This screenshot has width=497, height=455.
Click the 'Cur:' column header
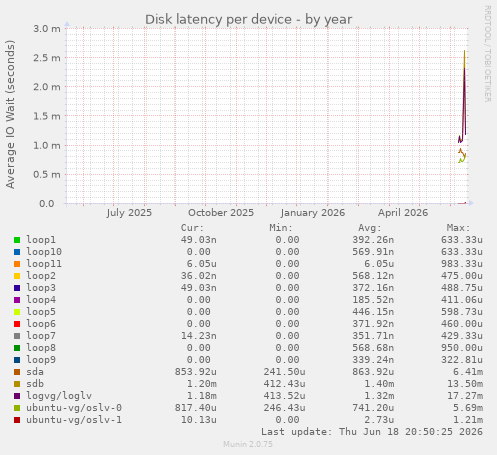(192, 228)
